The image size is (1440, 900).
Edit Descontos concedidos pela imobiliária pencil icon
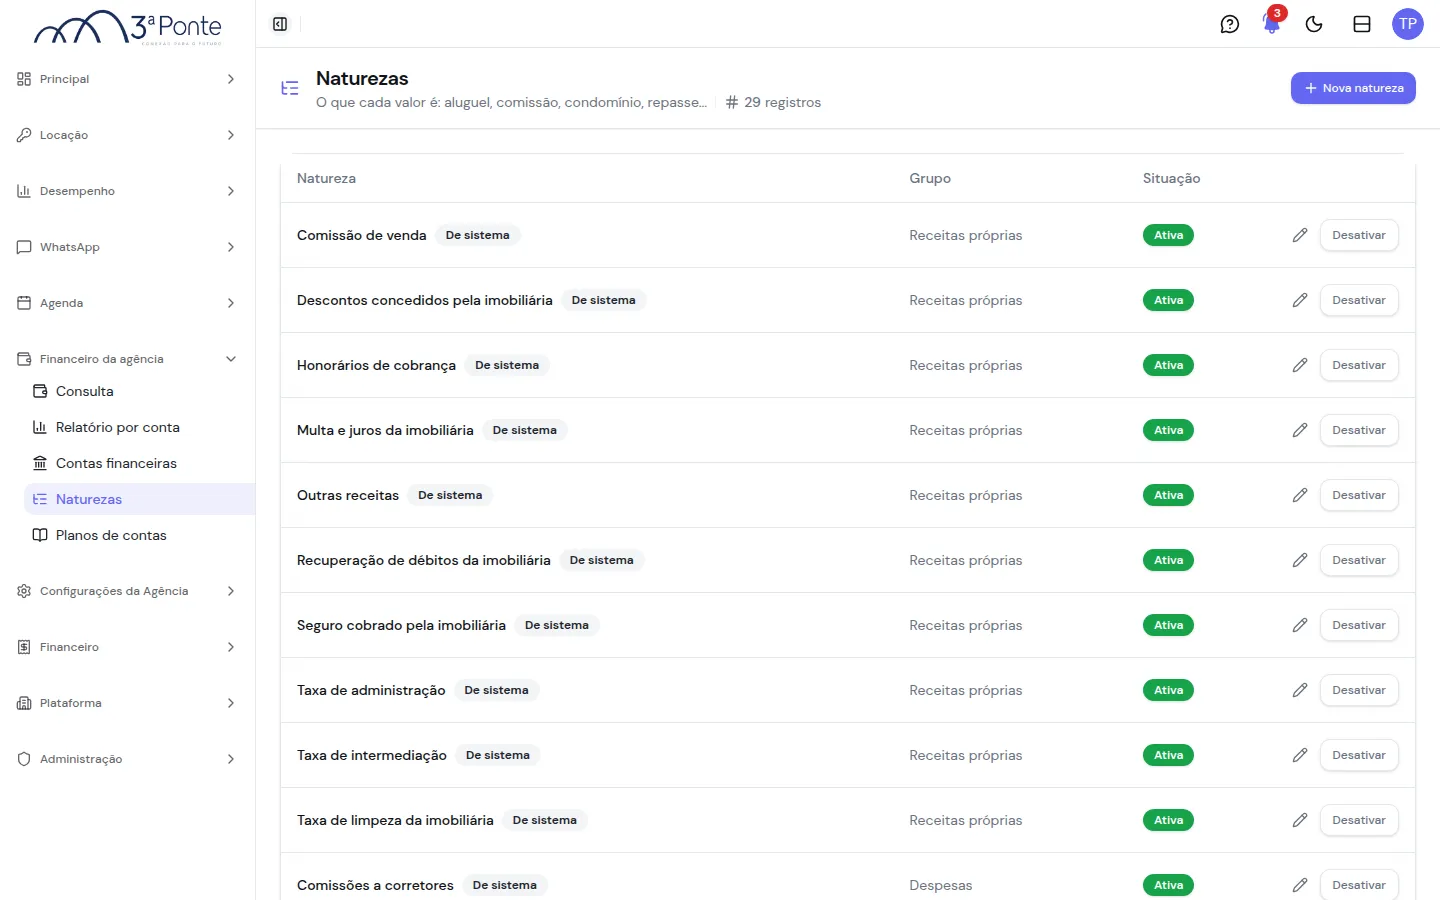click(1300, 300)
